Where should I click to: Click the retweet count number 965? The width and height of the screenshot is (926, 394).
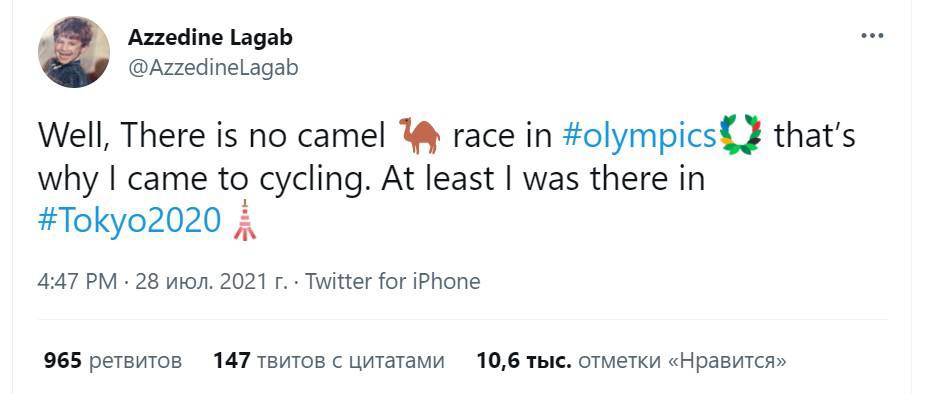(x=63, y=360)
